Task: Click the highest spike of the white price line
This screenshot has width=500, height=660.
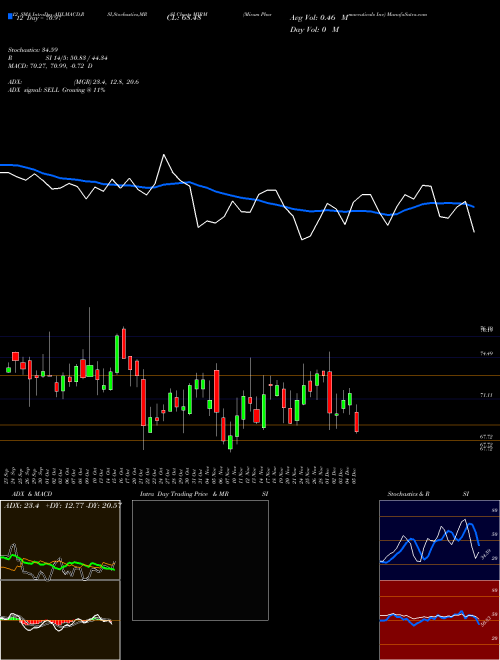Action: [164, 155]
